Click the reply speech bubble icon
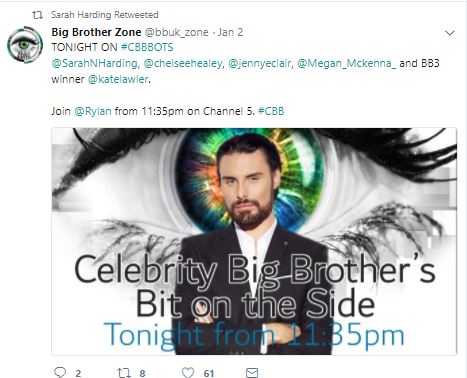 click(x=60, y=372)
